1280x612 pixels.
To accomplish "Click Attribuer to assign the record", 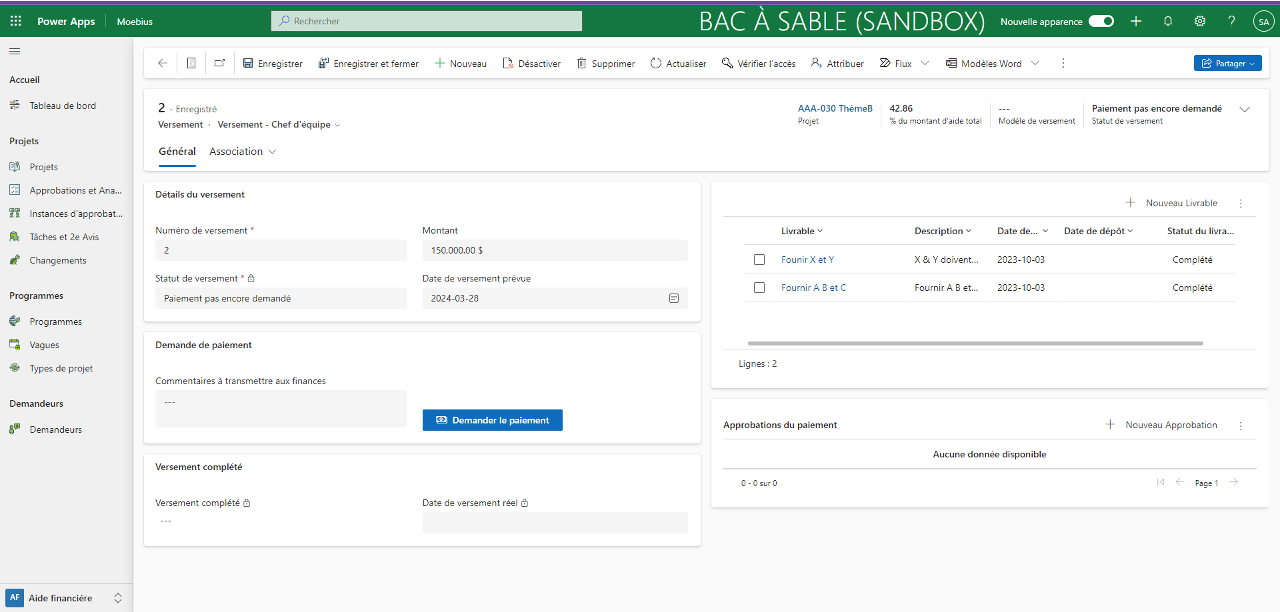I will (x=837, y=63).
